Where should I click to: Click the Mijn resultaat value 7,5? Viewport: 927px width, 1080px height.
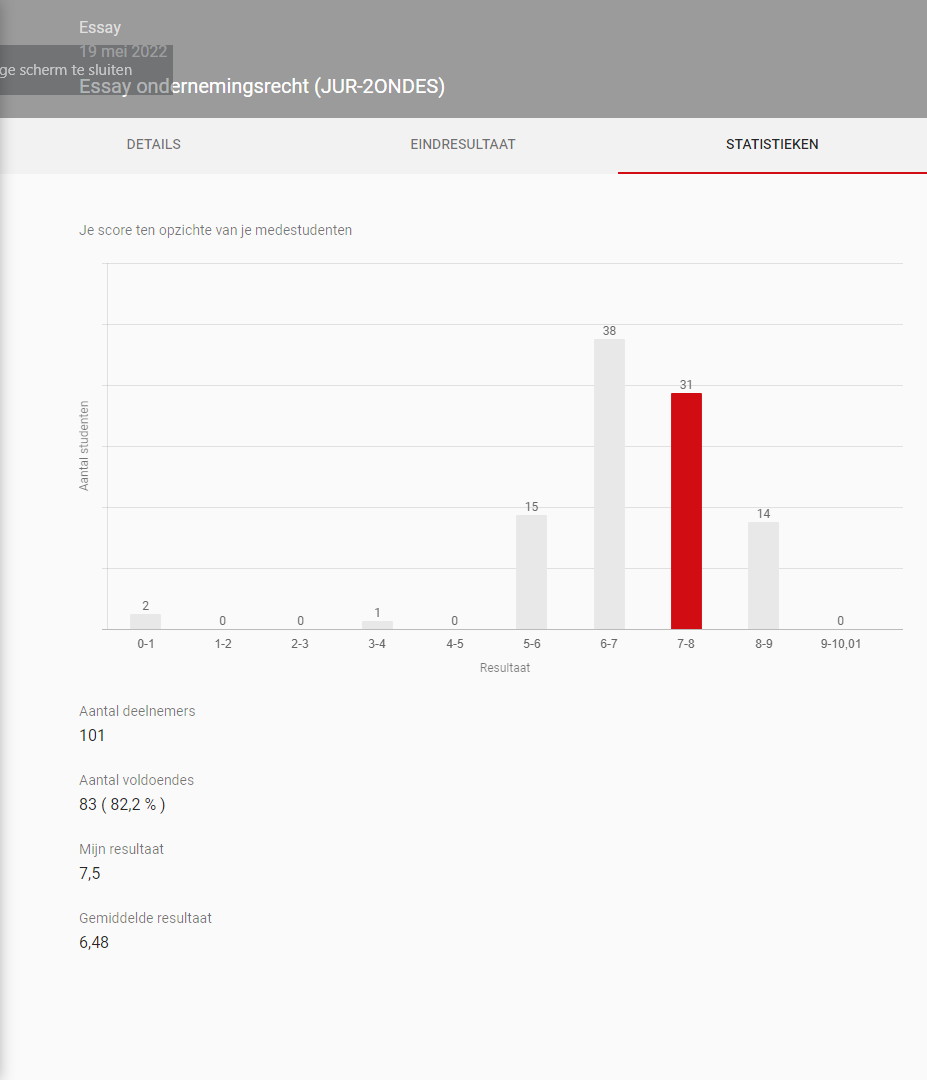tap(90, 874)
